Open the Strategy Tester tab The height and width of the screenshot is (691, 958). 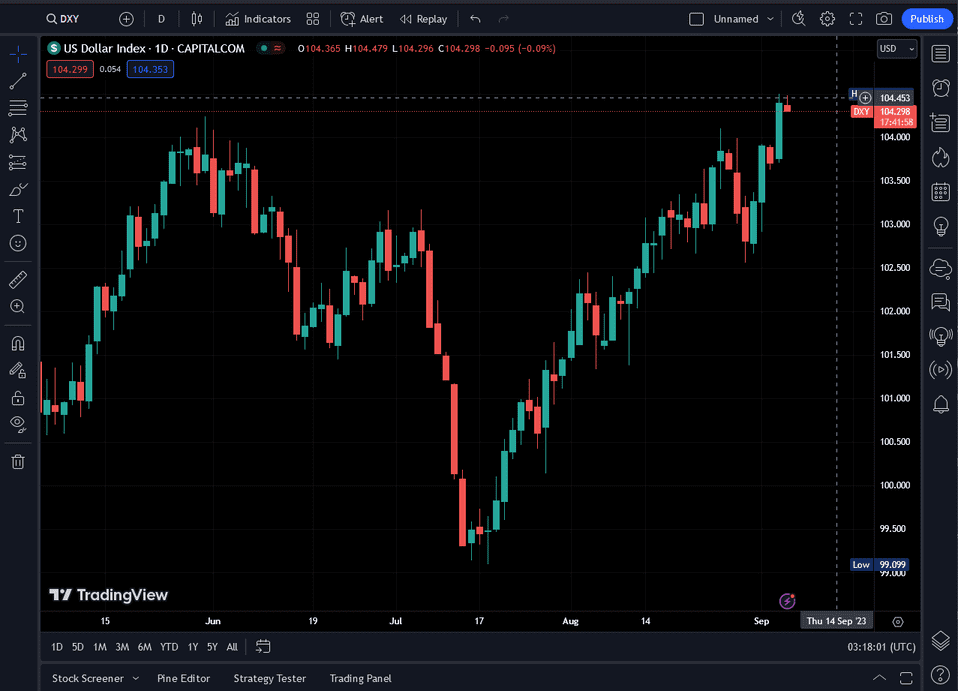coord(270,678)
